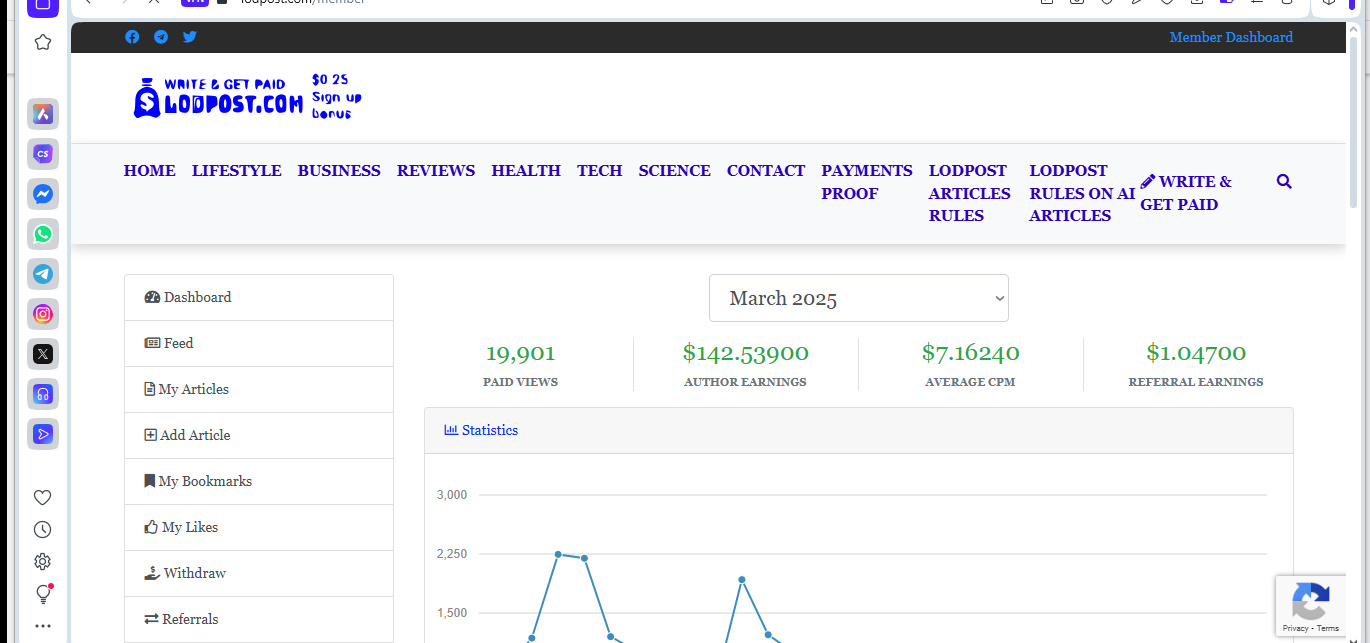The height and width of the screenshot is (643, 1370).
Task: Open the bookmarks star icon in browser sidebar
Action: tap(43, 42)
